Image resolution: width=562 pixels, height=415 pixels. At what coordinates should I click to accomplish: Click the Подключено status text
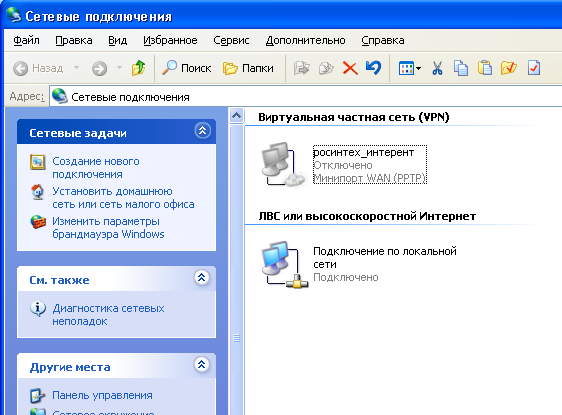coord(346,277)
